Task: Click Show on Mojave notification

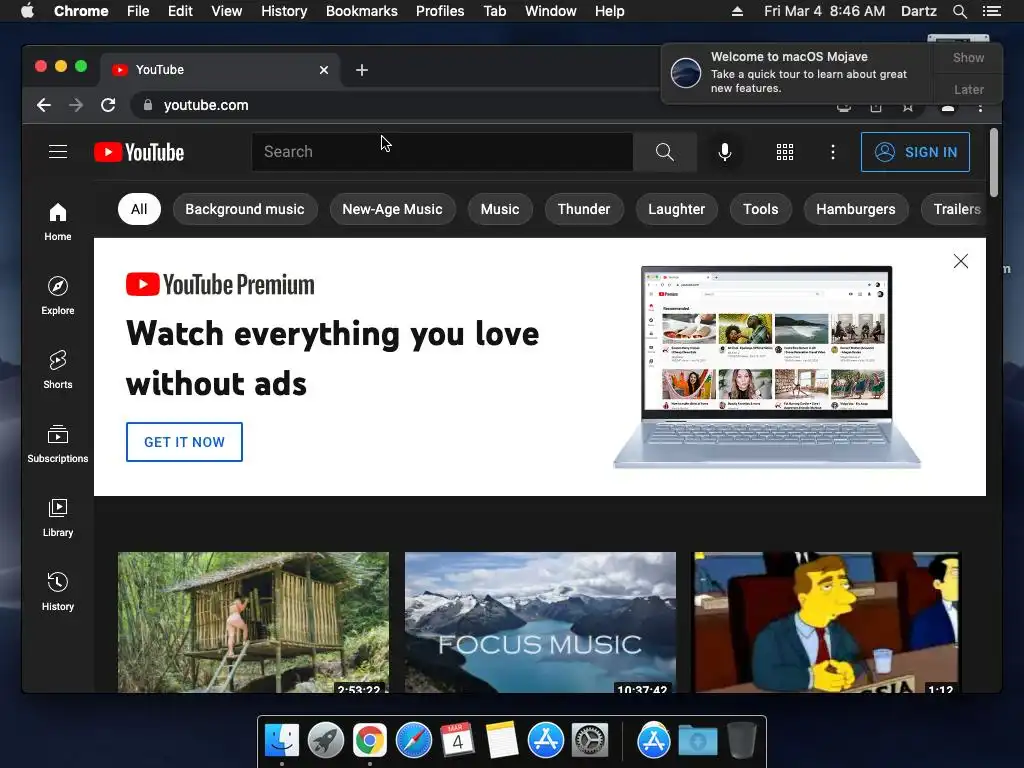Action: tap(968, 57)
